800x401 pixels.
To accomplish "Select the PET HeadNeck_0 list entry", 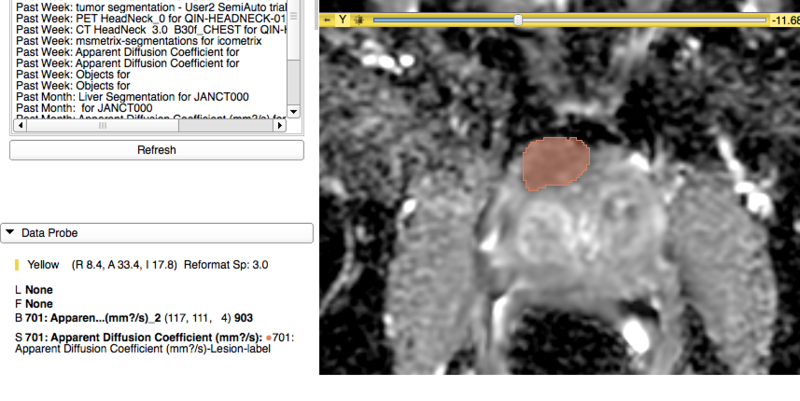I will click(x=150, y=18).
